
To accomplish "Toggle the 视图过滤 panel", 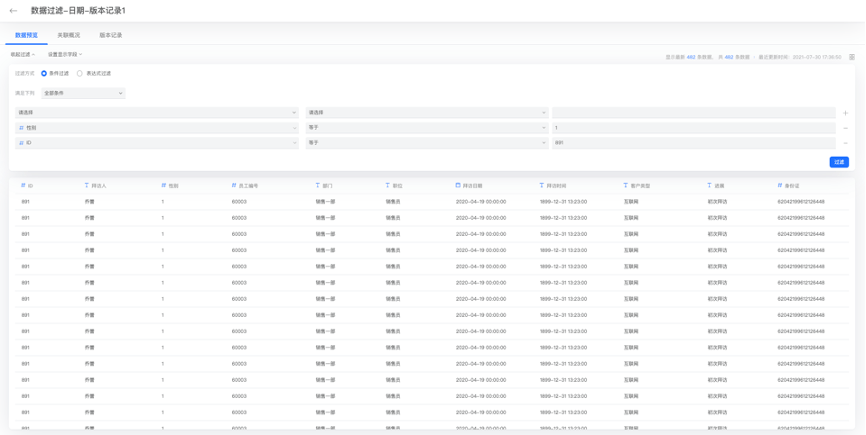I will 22,55.
